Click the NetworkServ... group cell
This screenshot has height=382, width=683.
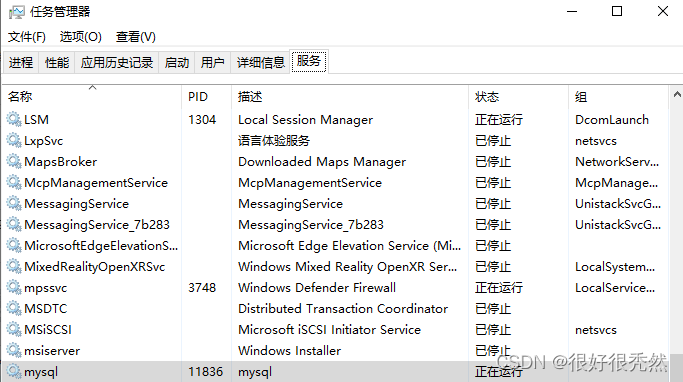pos(617,162)
